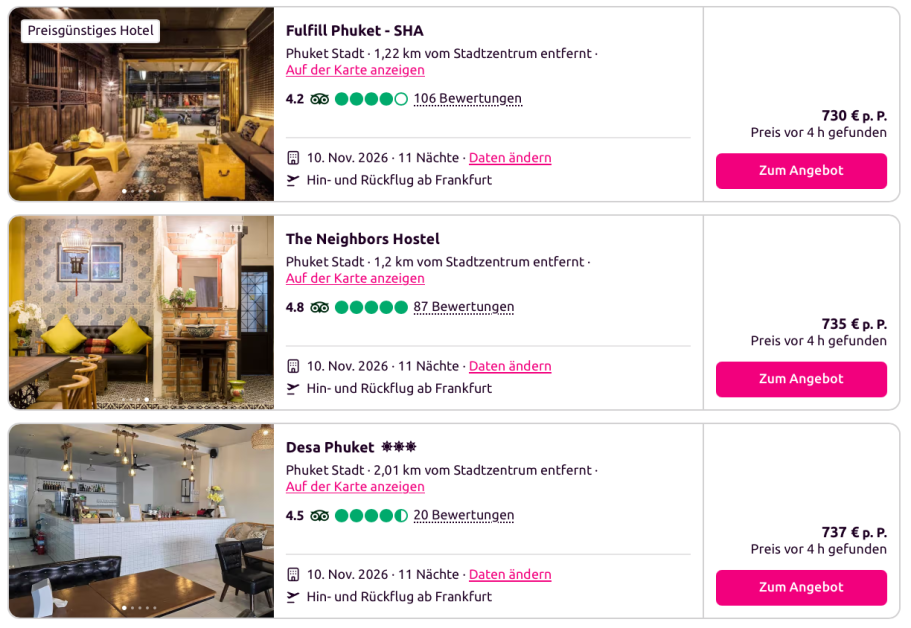The height and width of the screenshot is (628, 911).
Task: Click Tripadvisor owl icon for Desa Phuket
Action: [x=320, y=516]
